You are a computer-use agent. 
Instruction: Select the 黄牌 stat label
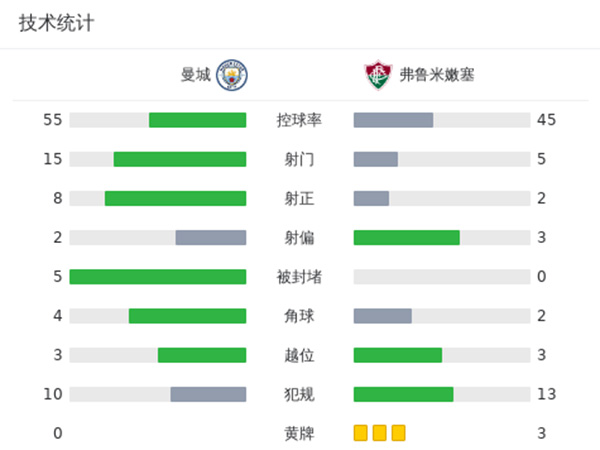click(299, 433)
